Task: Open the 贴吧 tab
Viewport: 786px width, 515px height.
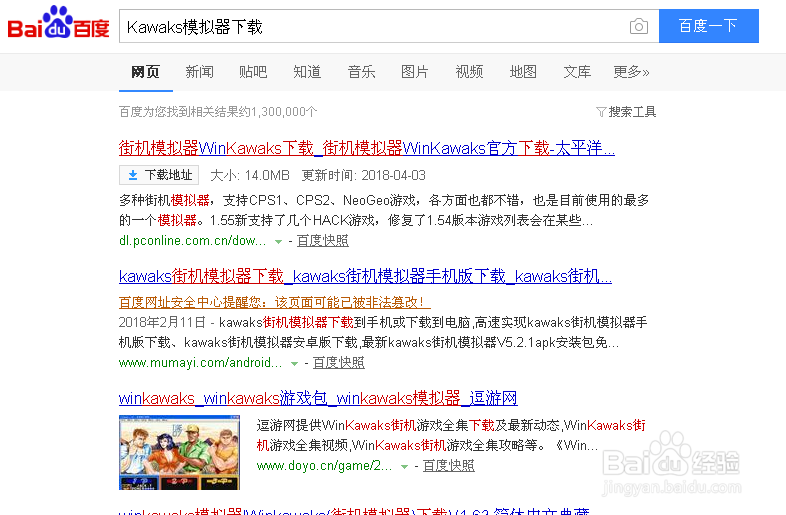Action: [253, 72]
